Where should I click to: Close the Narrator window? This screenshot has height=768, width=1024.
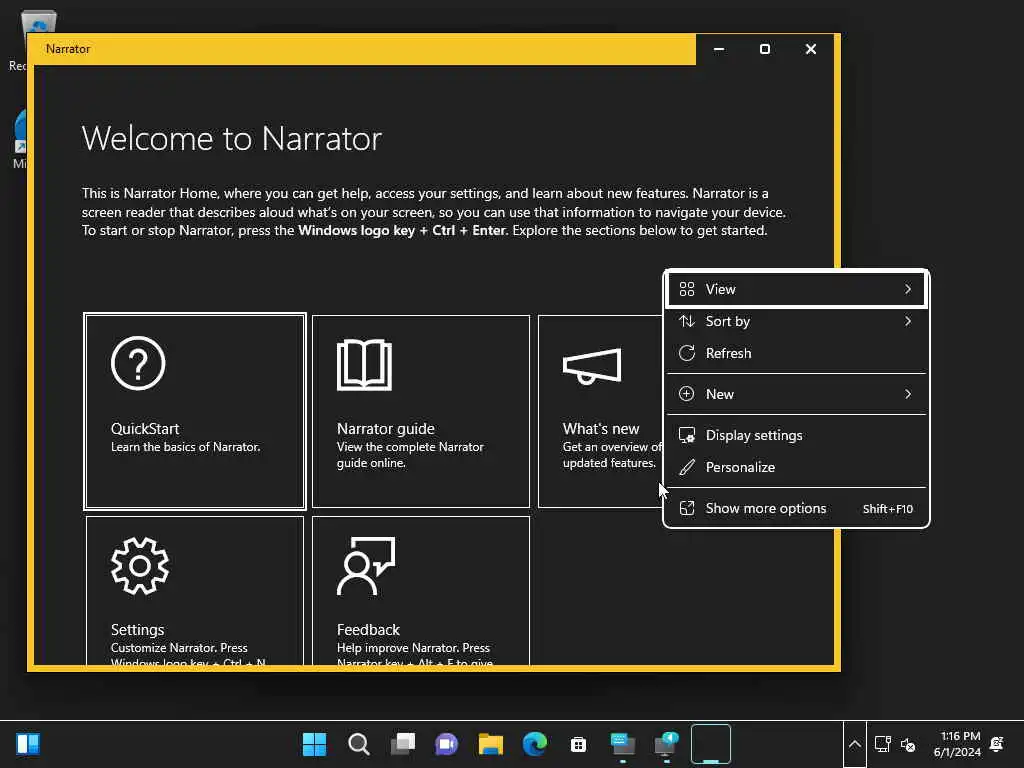tap(810, 49)
